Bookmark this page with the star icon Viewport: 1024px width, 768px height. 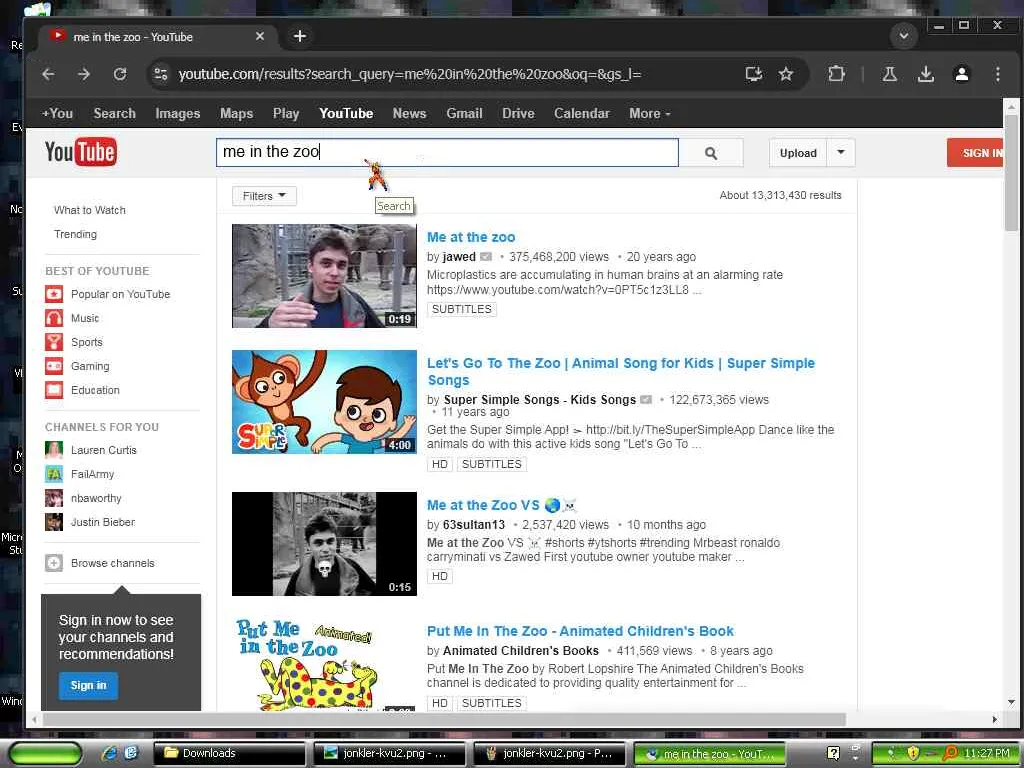(786, 74)
